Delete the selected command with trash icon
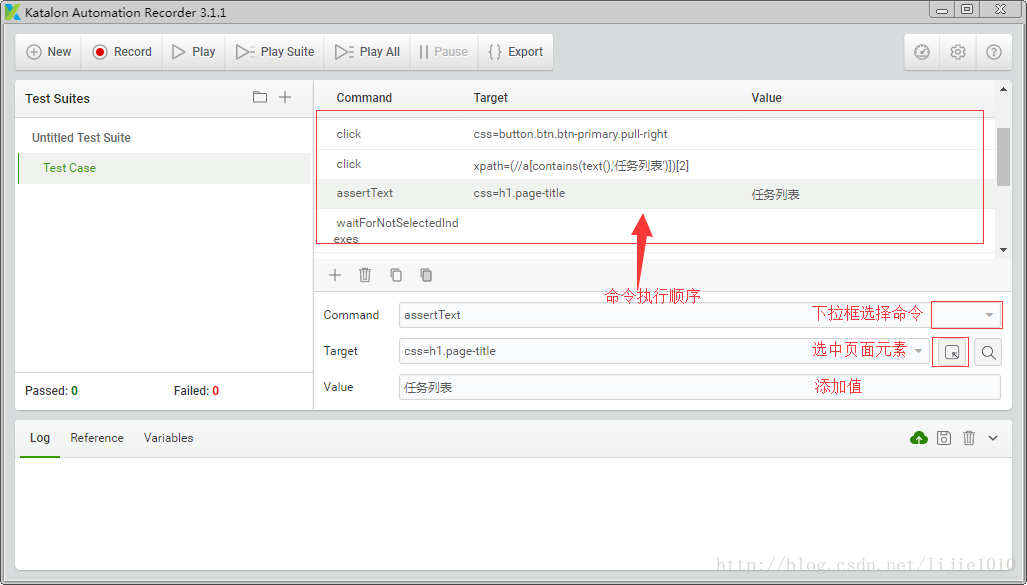 tap(365, 275)
